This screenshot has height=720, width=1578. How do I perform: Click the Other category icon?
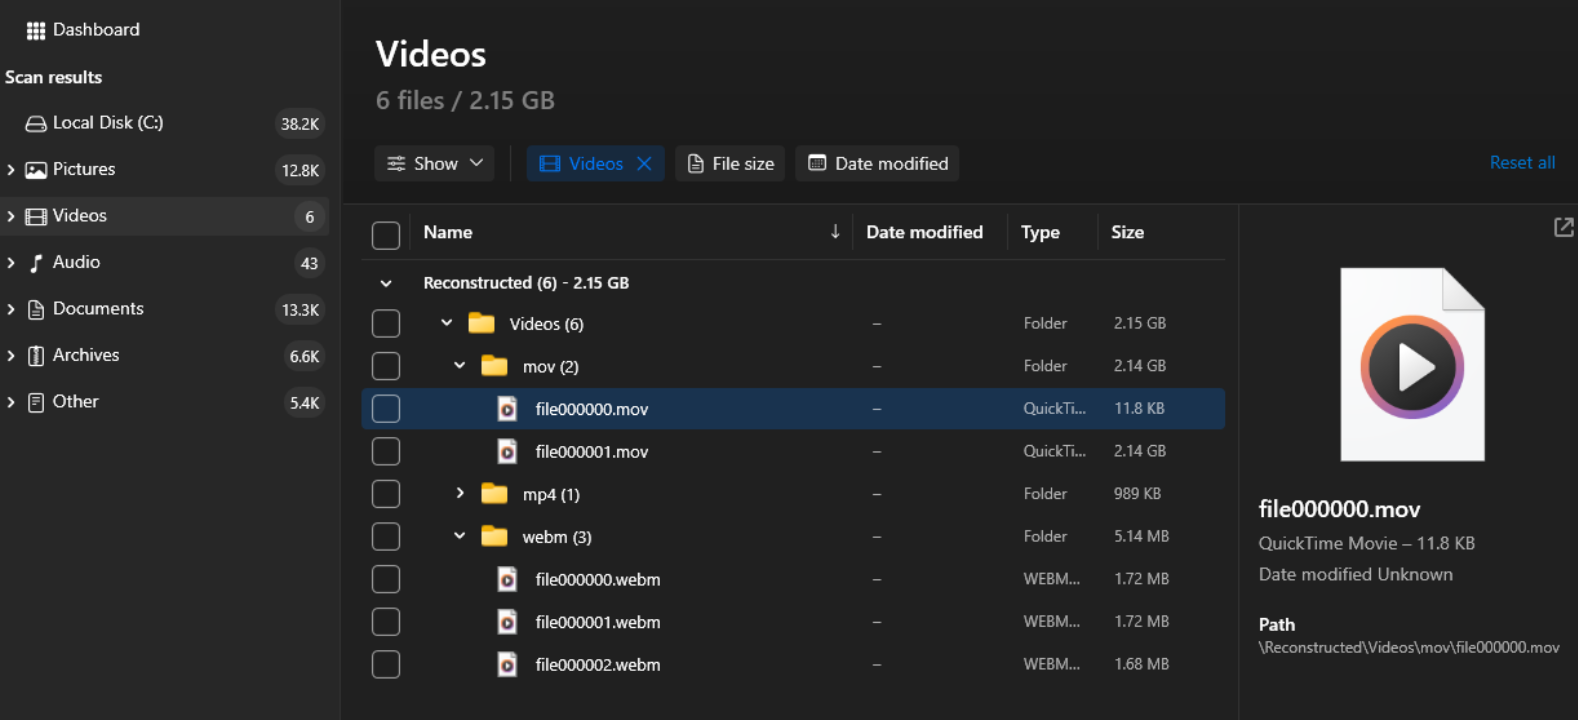[36, 403]
